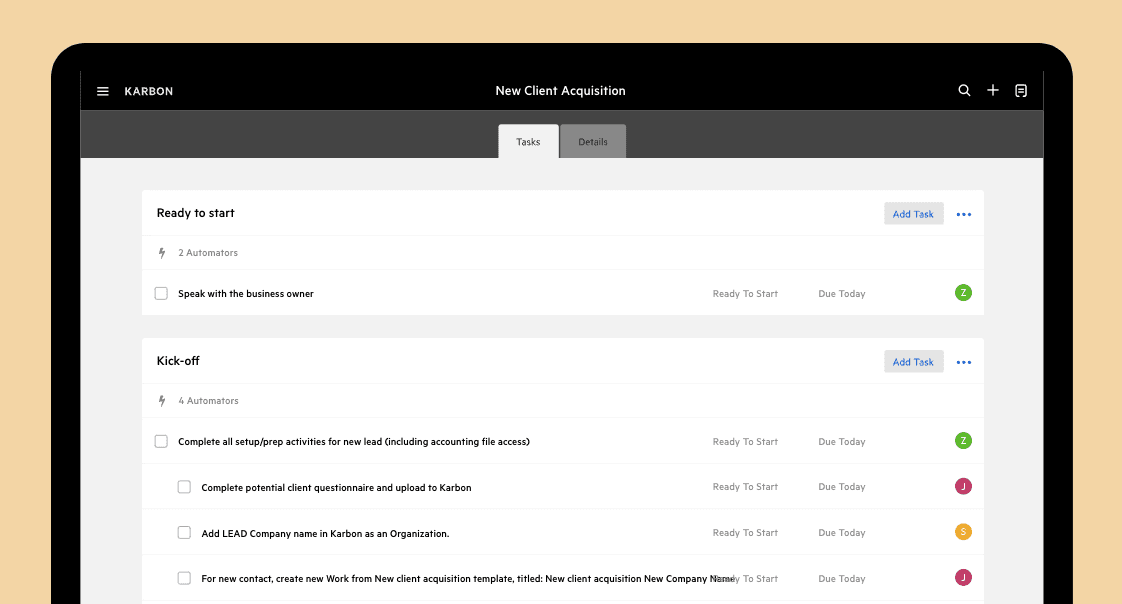The height and width of the screenshot is (604, 1122).
Task: Click the plus icon in the header
Action: click(992, 90)
